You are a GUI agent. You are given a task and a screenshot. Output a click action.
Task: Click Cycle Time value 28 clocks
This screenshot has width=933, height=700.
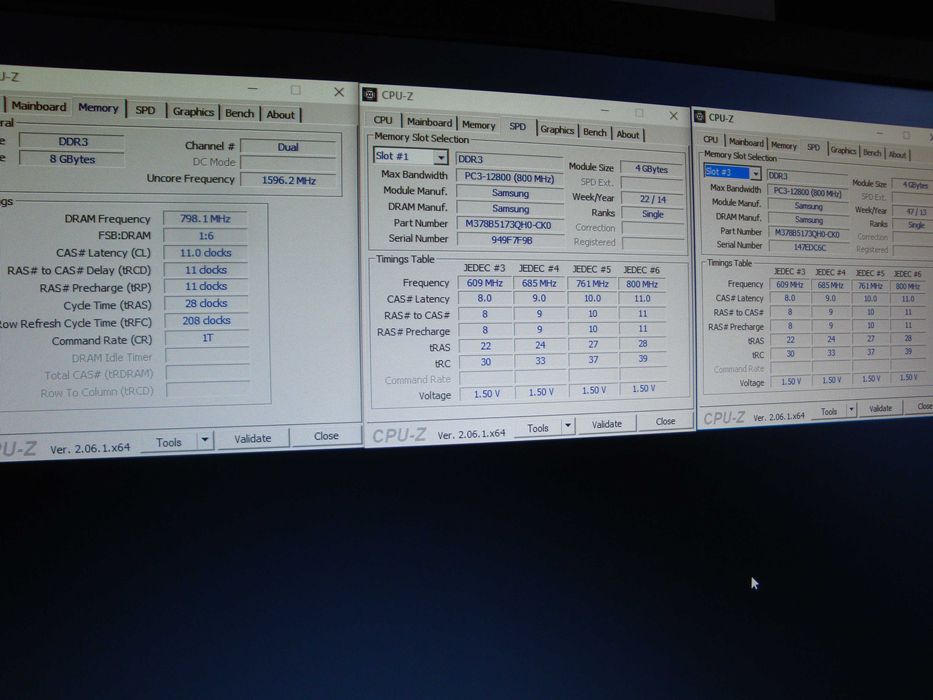coord(206,303)
